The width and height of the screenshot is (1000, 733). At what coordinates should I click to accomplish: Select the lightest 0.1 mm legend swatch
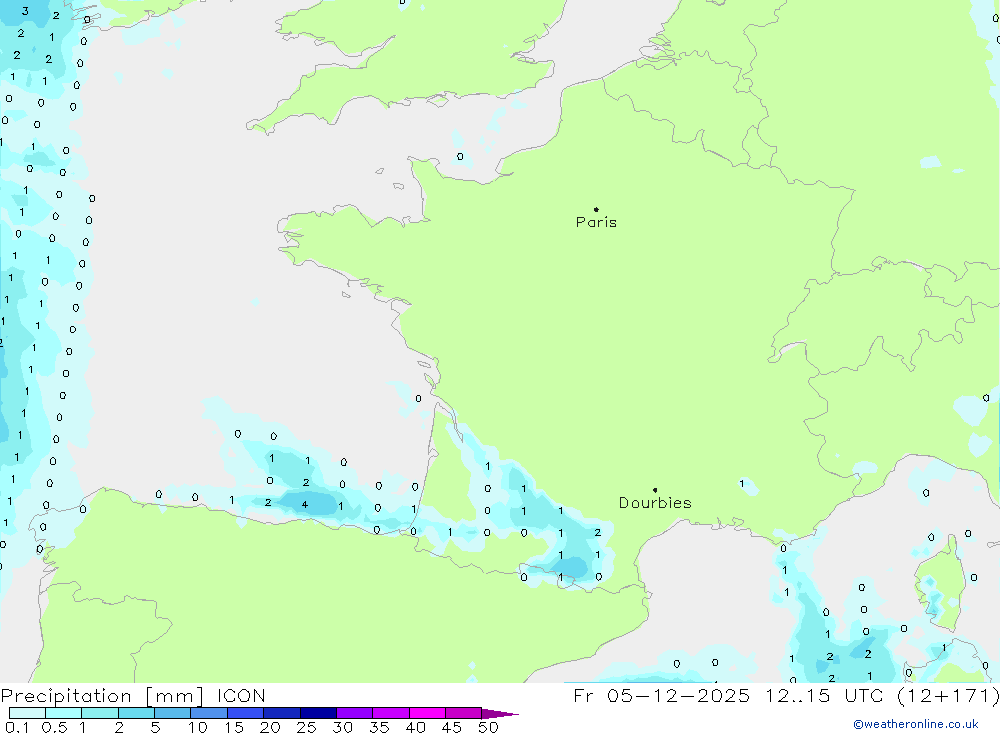pos(27,713)
